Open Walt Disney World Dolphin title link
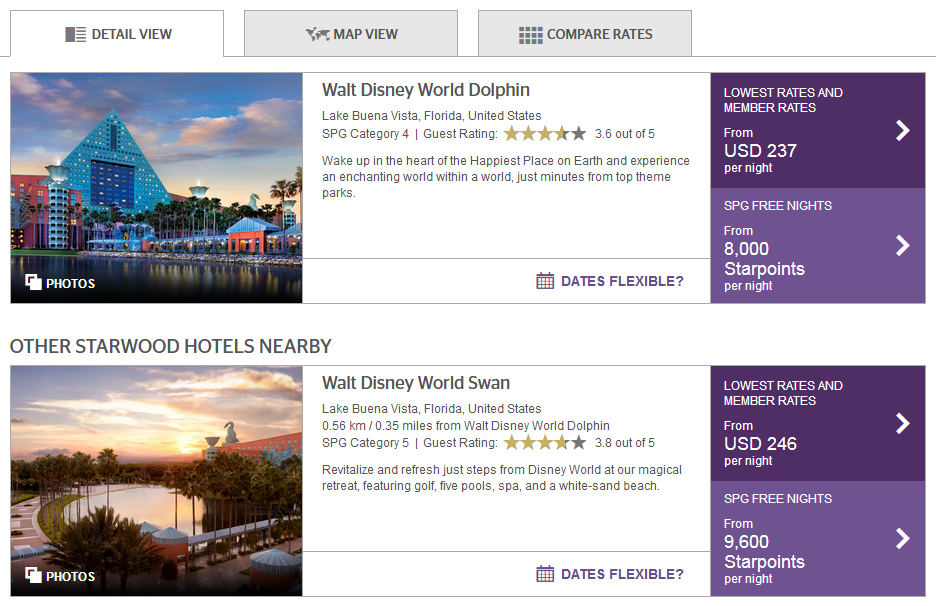 426,90
